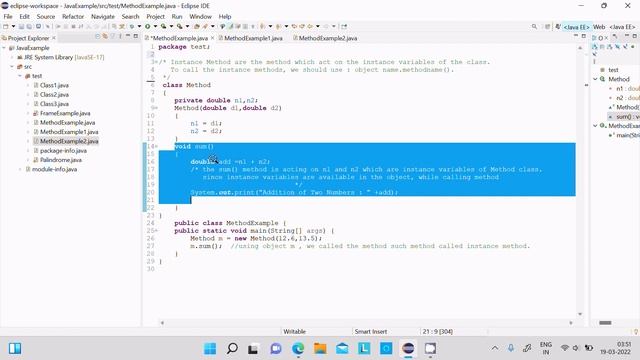
Task: Toggle fold marker at line 3 comment
Action: tap(156, 62)
